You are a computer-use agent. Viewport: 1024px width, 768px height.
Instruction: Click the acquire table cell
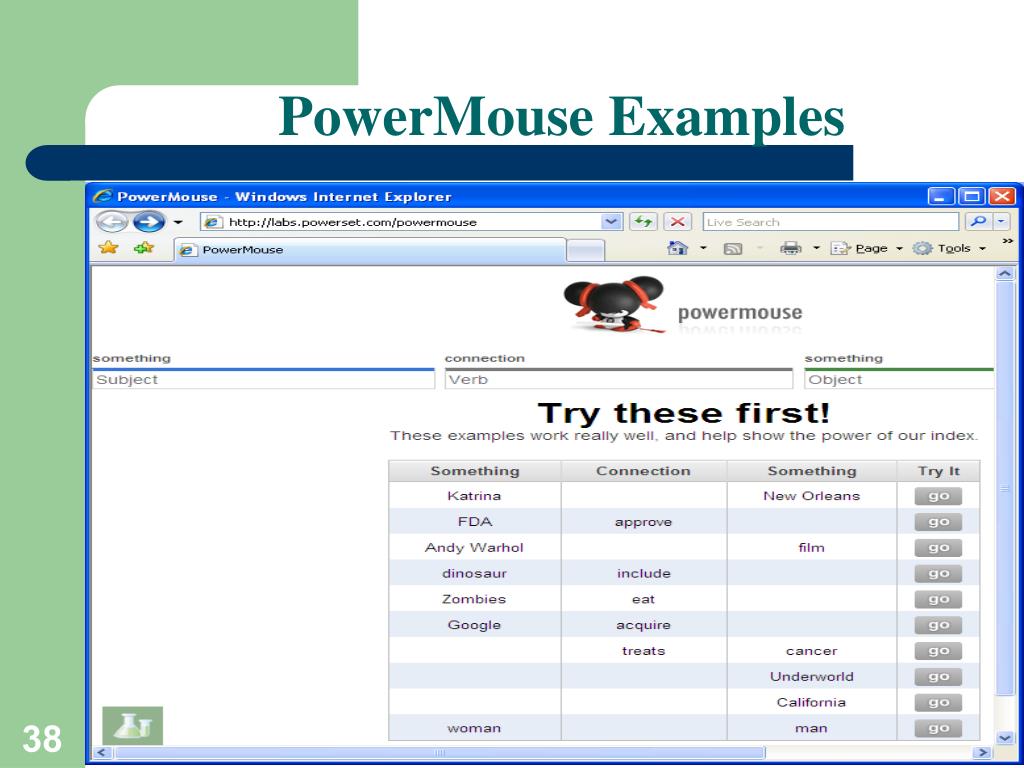(x=643, y=625)
